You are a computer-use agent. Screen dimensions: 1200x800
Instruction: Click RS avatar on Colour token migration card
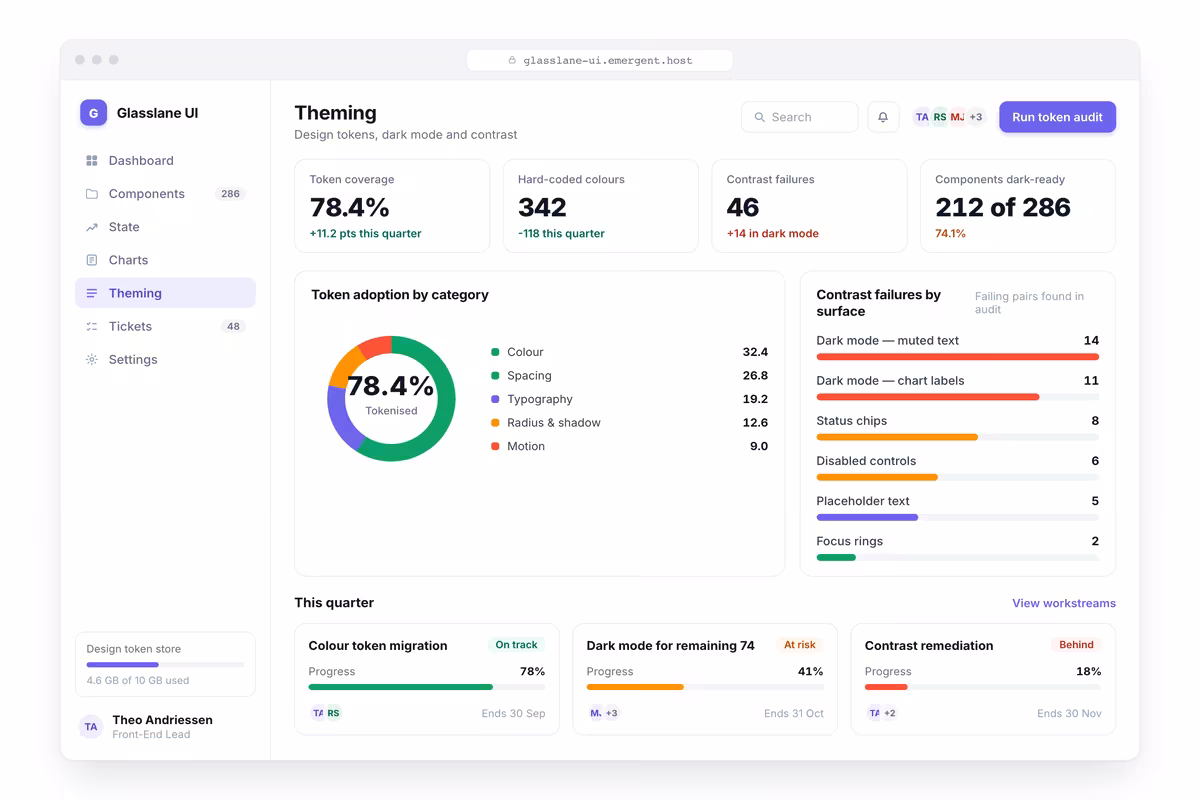333,713
